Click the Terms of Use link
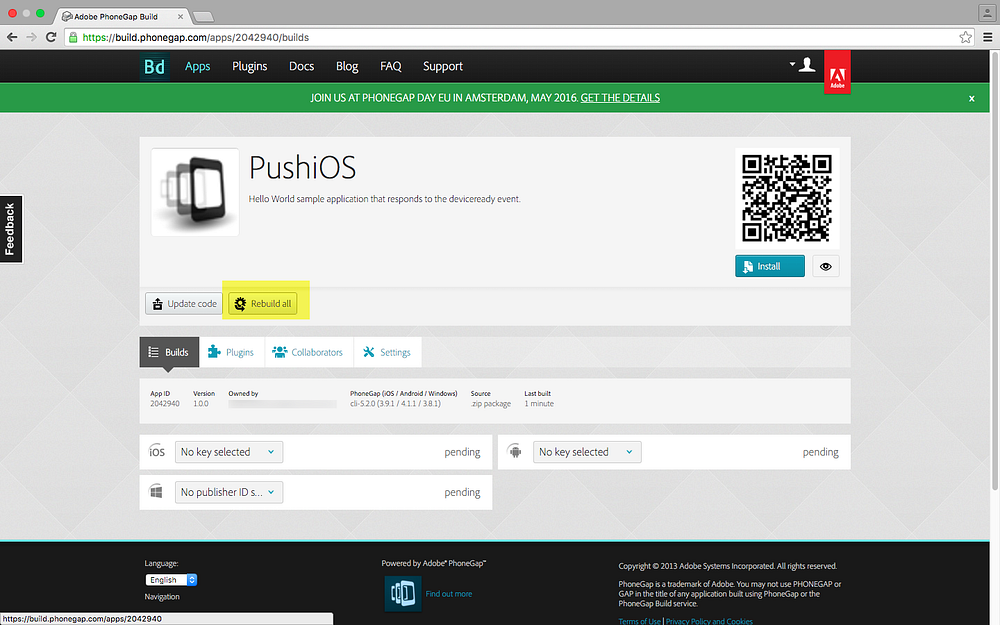 [640, 621]
